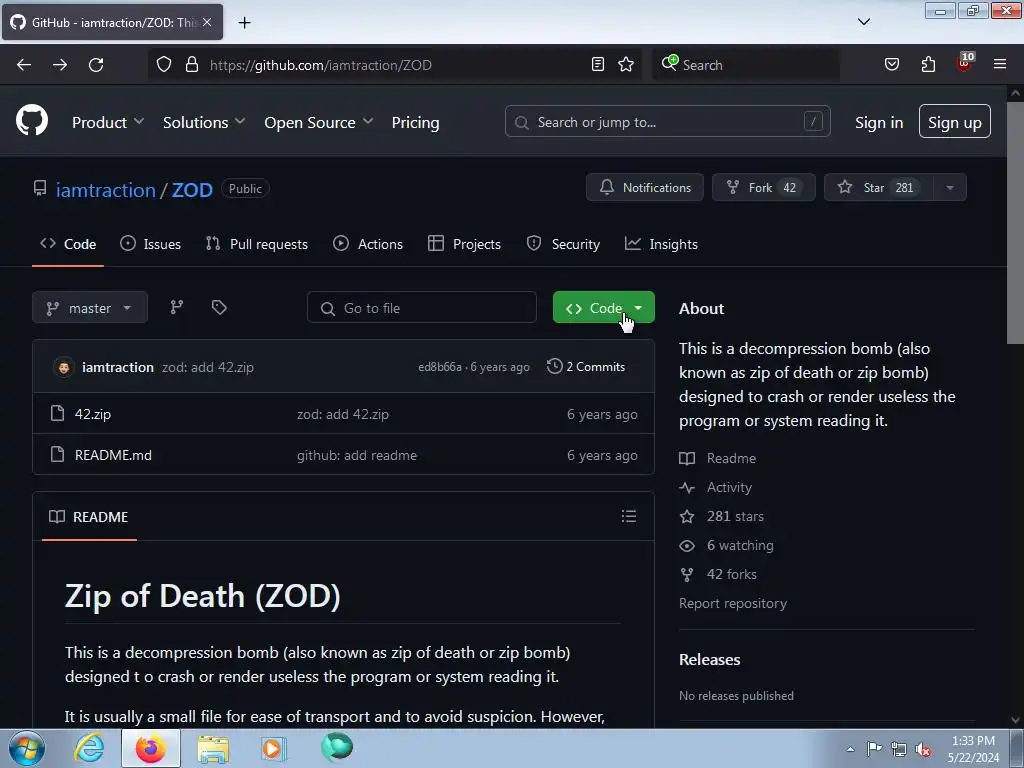Open a new browser tab with plus icon

click(x=244, y=23)
